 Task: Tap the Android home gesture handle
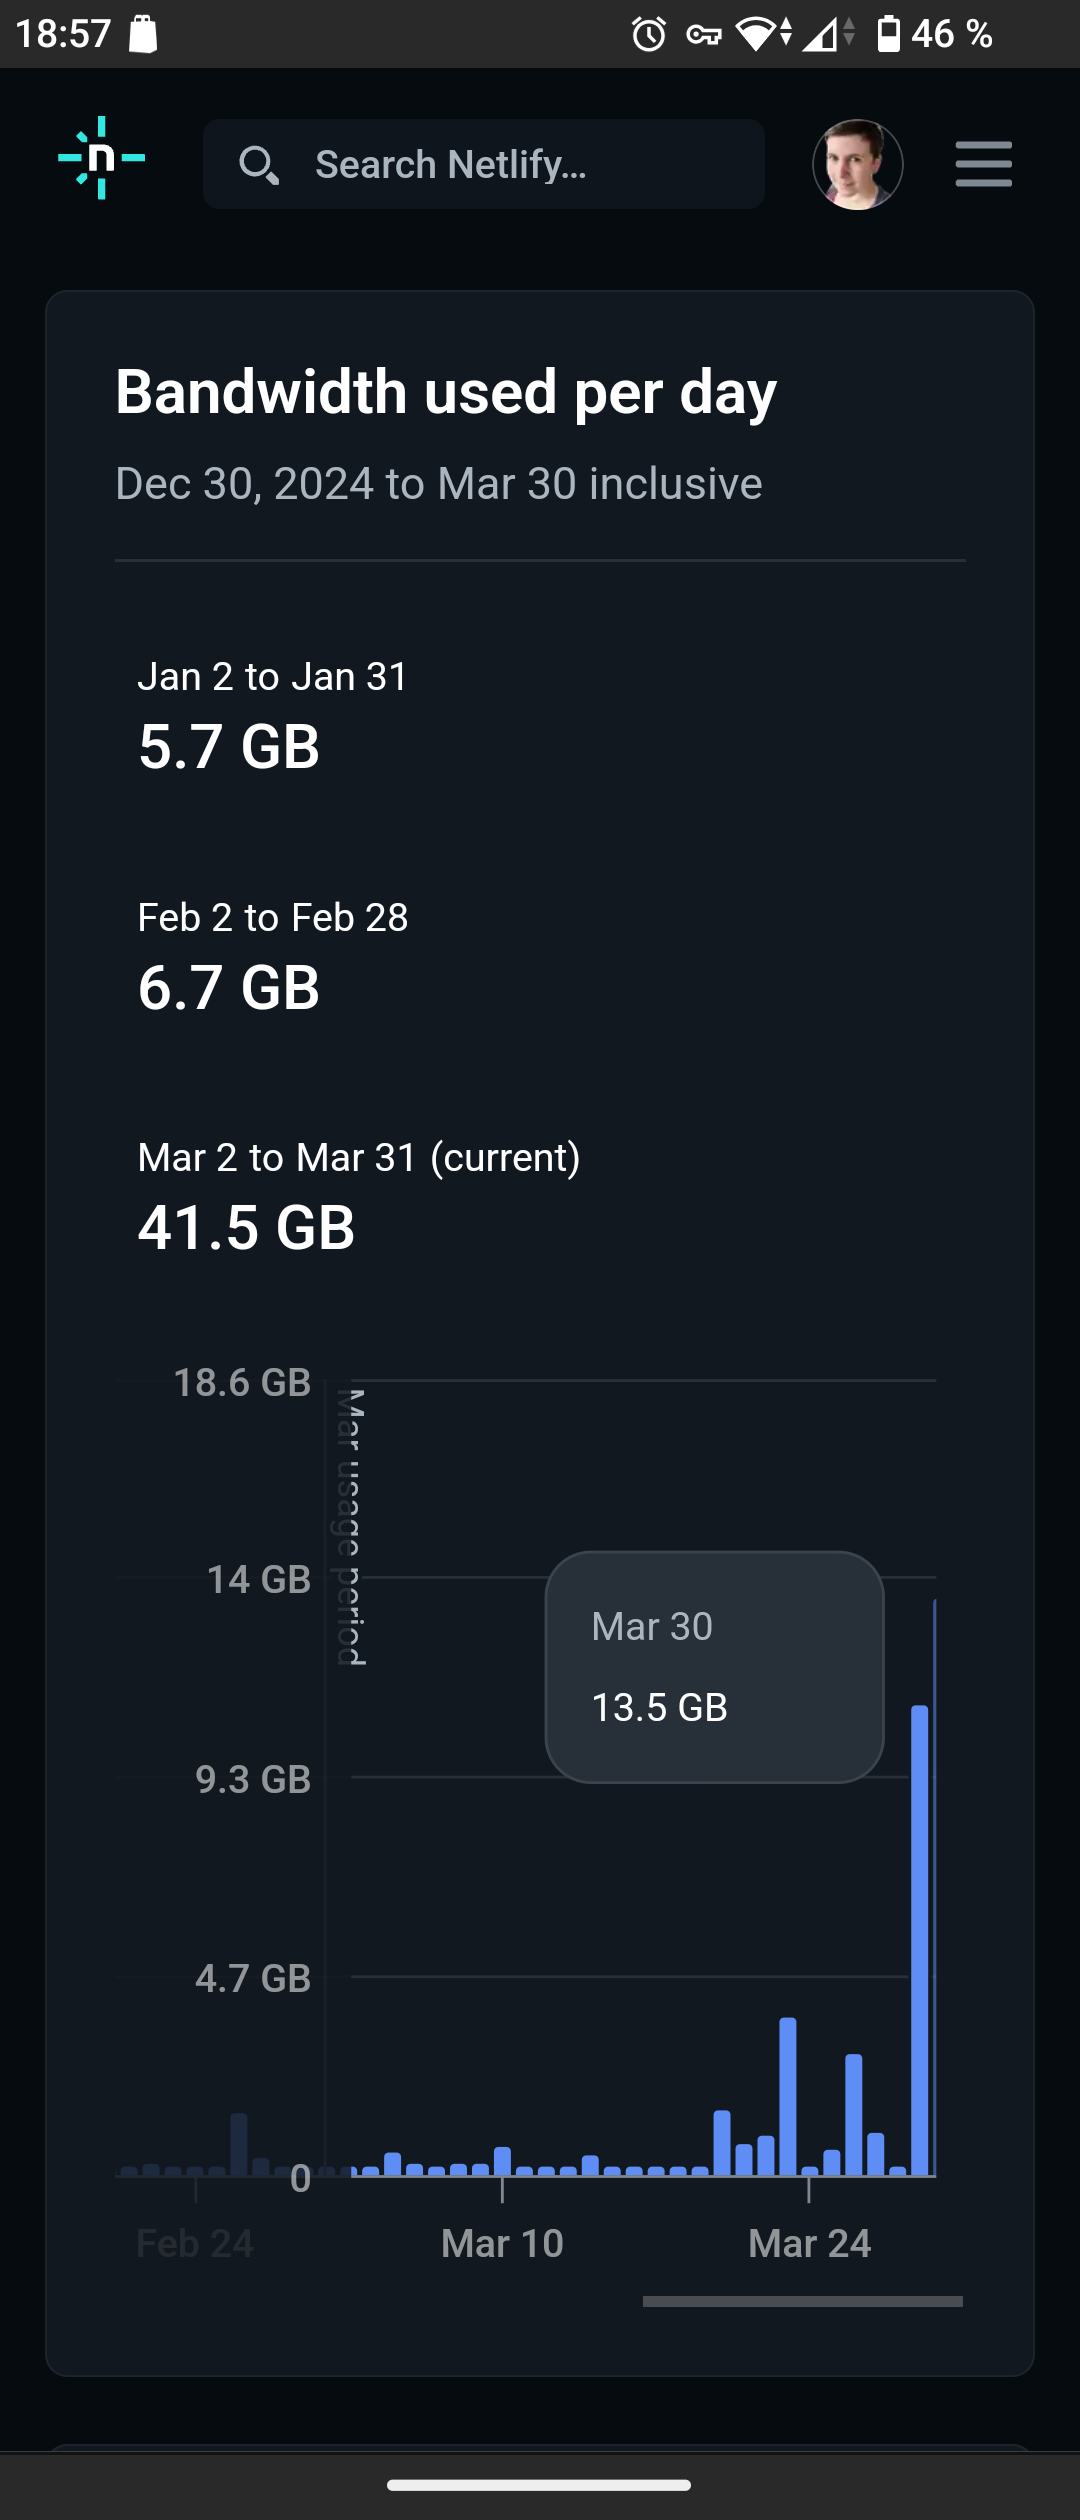click(x=539, y=2485)
